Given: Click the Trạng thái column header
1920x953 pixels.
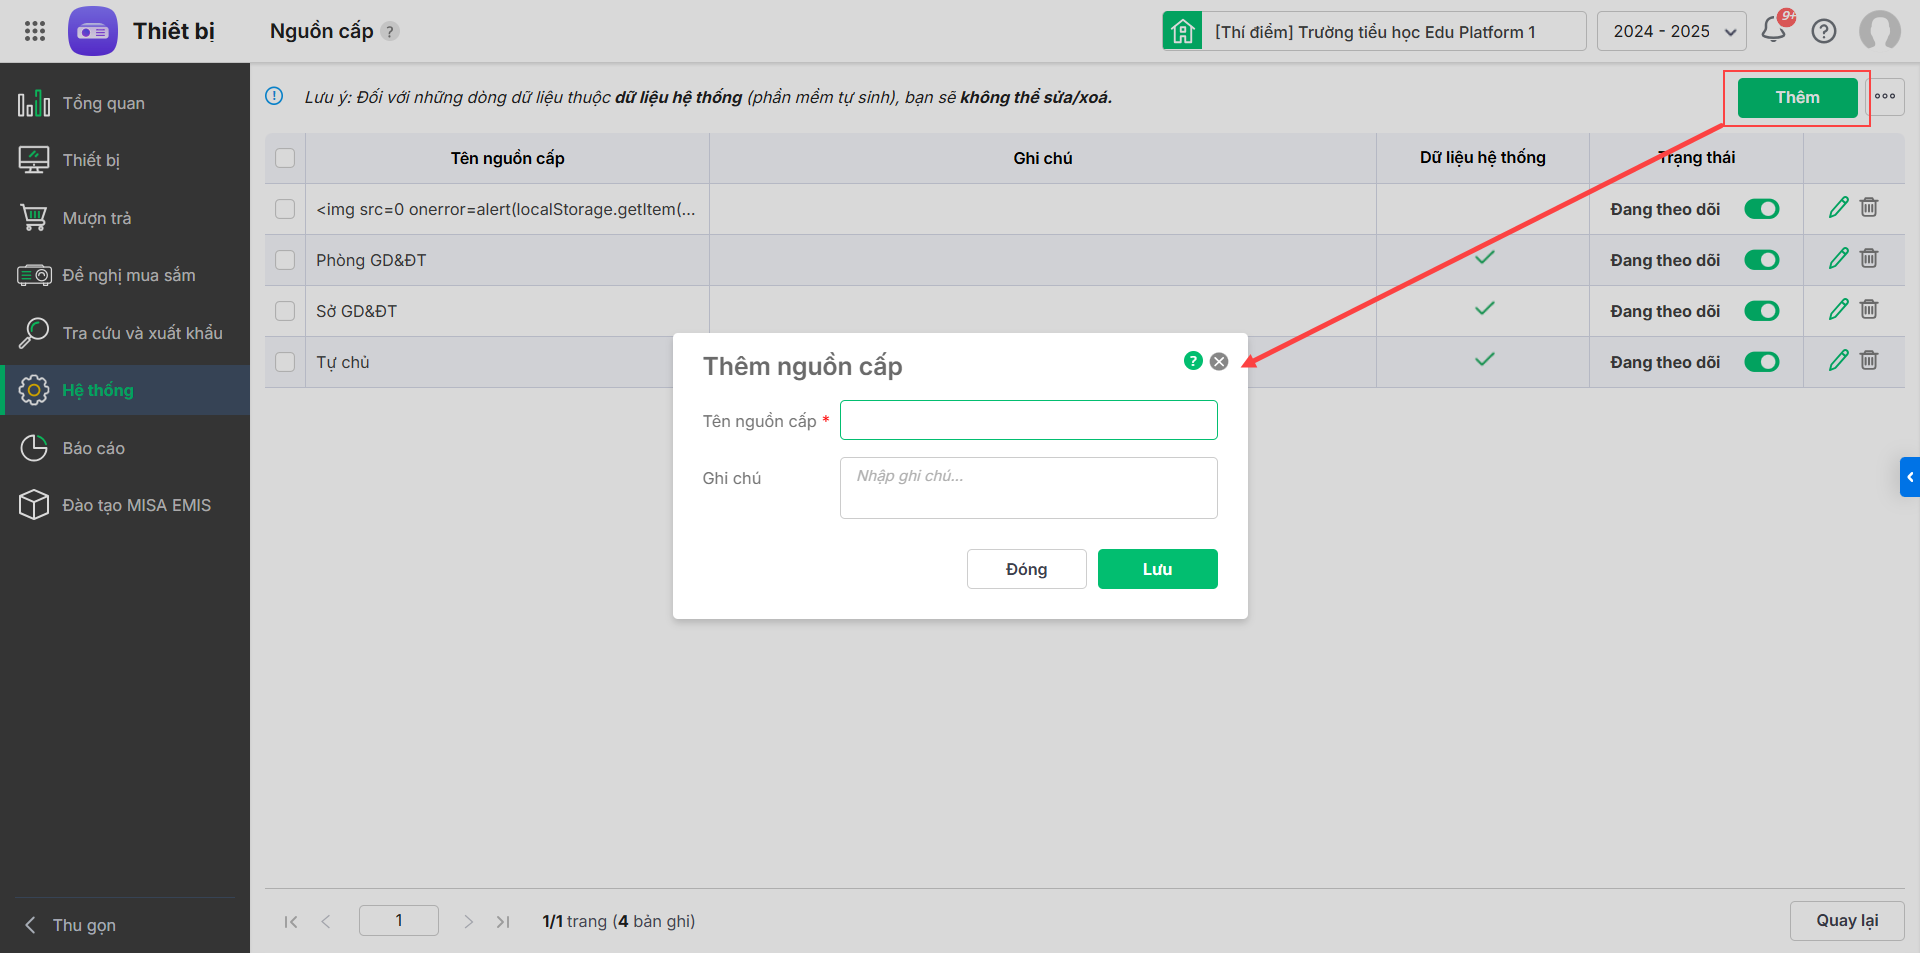Looking at the screenshot, I should click(1696, 158).
